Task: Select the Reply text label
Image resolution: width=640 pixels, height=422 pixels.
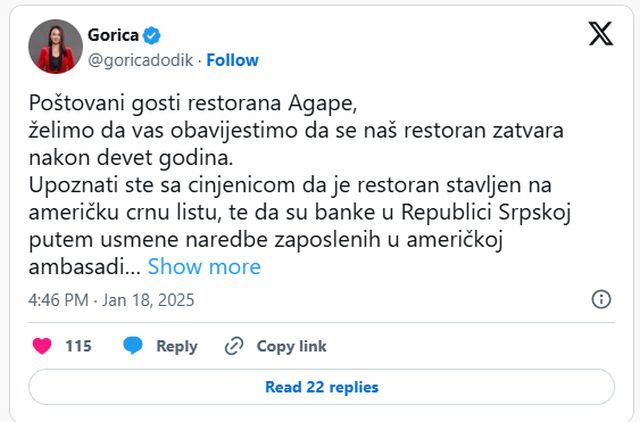Action: tap(176, 346)
